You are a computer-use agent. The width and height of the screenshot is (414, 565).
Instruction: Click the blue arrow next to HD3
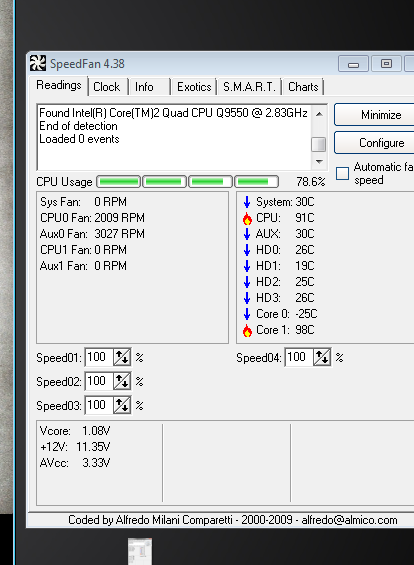247,298
